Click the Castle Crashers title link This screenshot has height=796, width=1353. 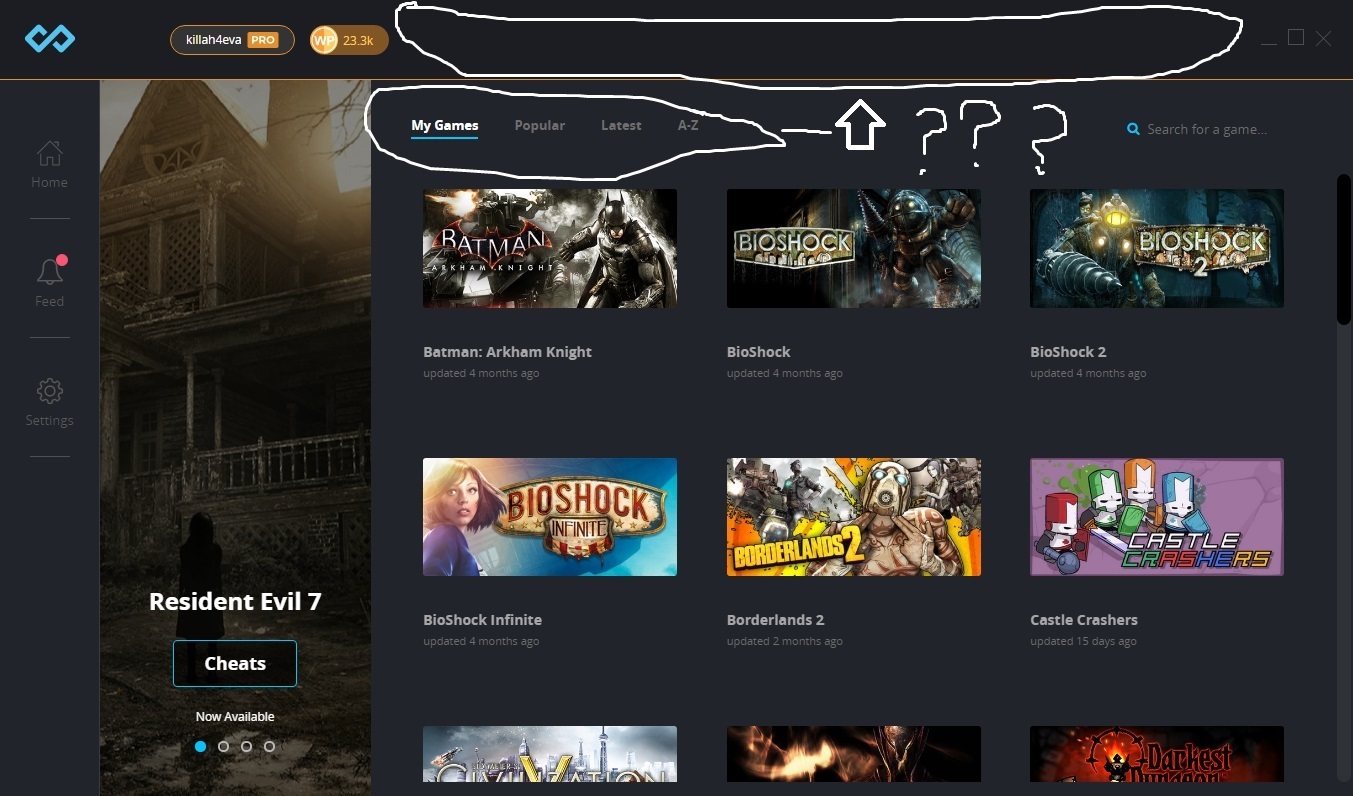tap(1083, 620)
